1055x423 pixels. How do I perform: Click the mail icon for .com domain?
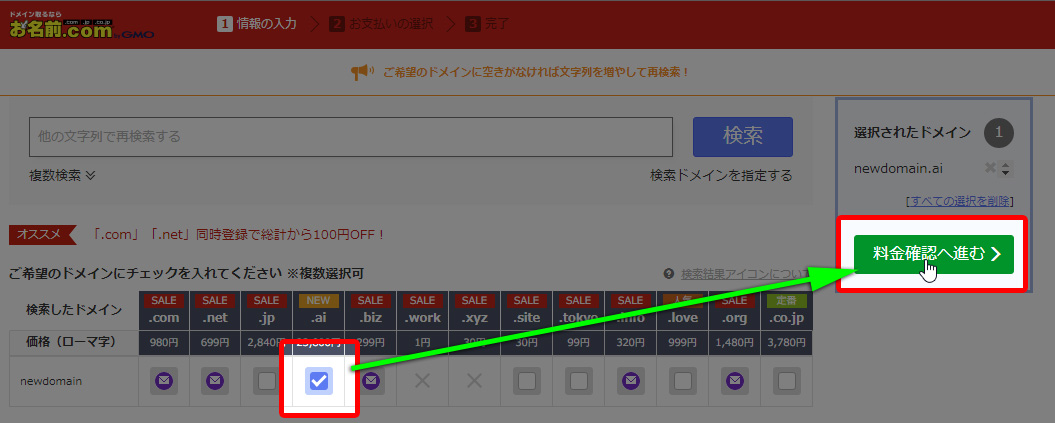point(164,381)
